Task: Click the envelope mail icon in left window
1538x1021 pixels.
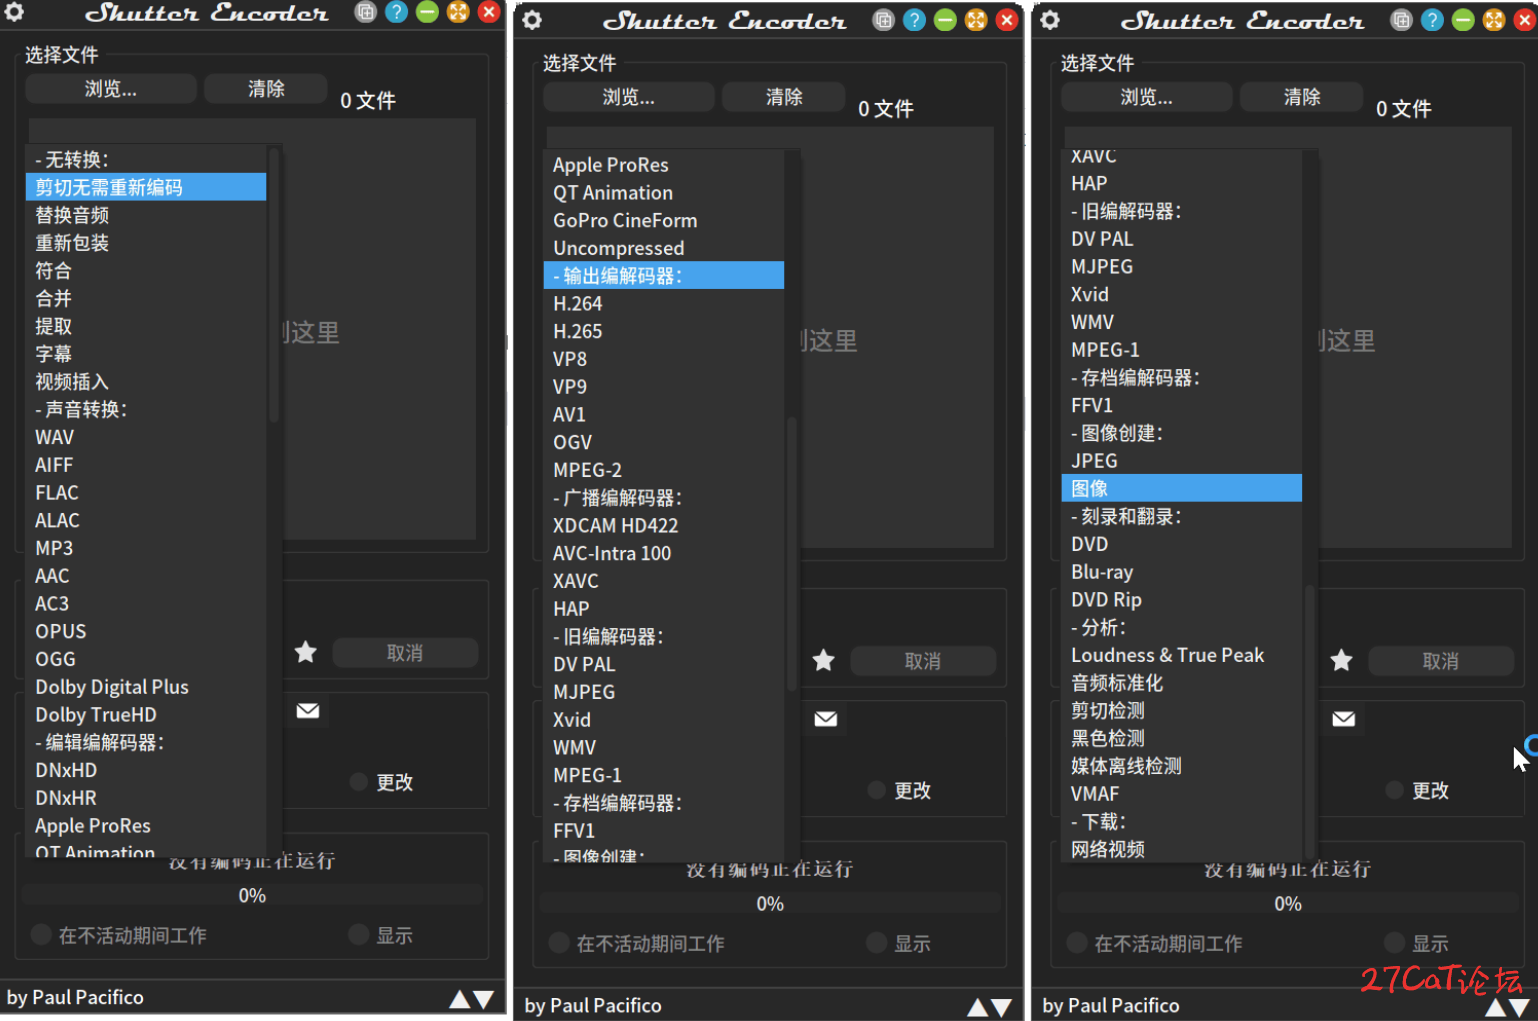Action: click(x=308, y=711)
